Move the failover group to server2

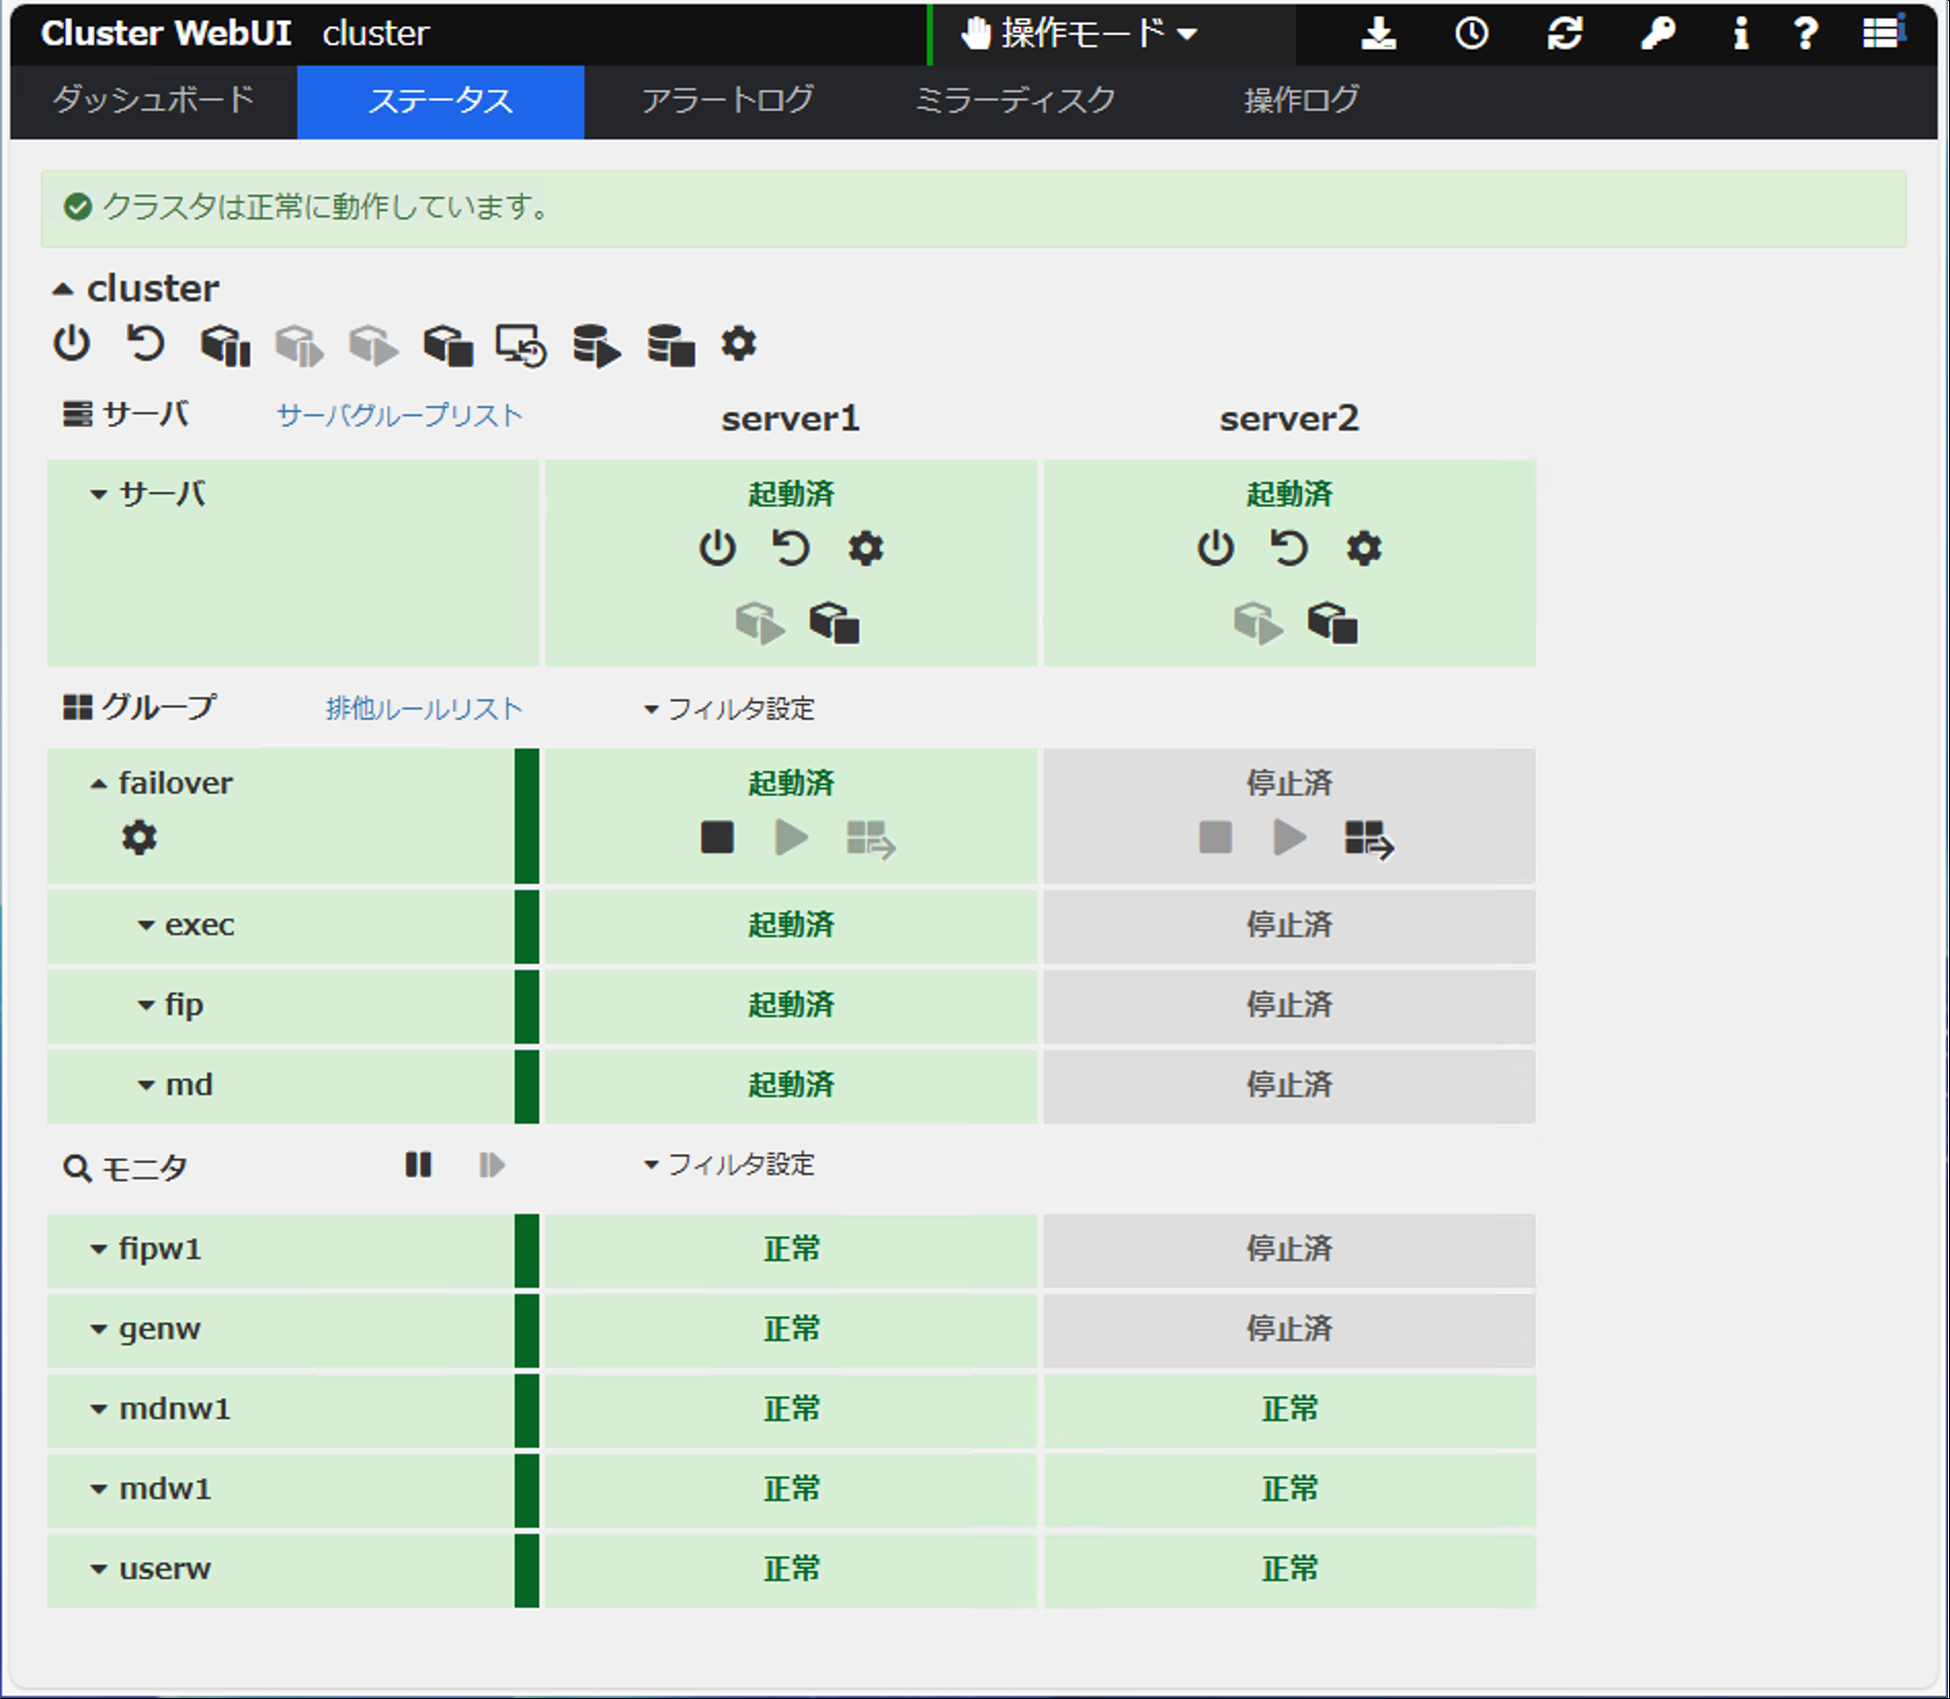[1368, 839]
